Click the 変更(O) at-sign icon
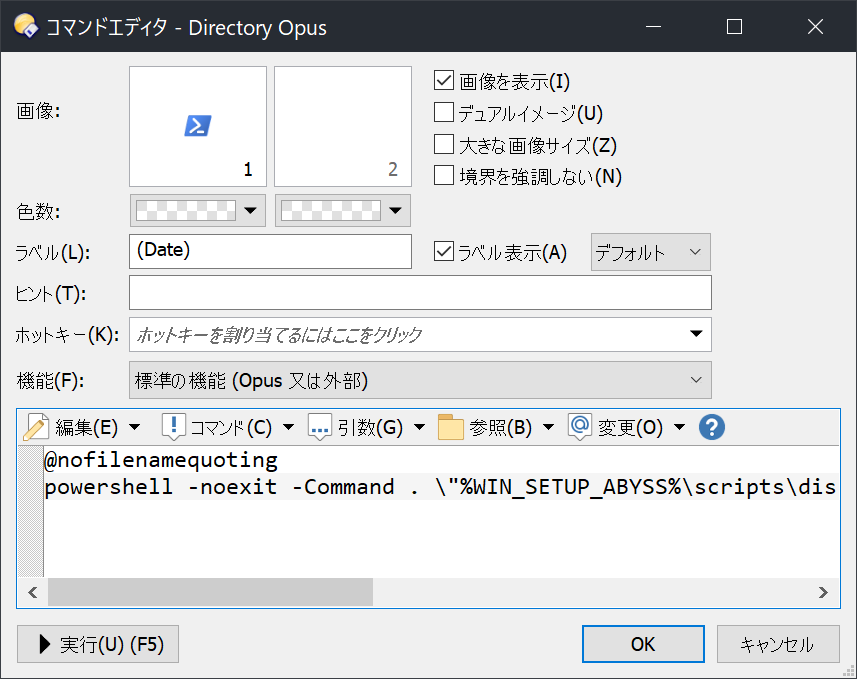857x679 pixels. pyautogui.click(x=580, y=427)
